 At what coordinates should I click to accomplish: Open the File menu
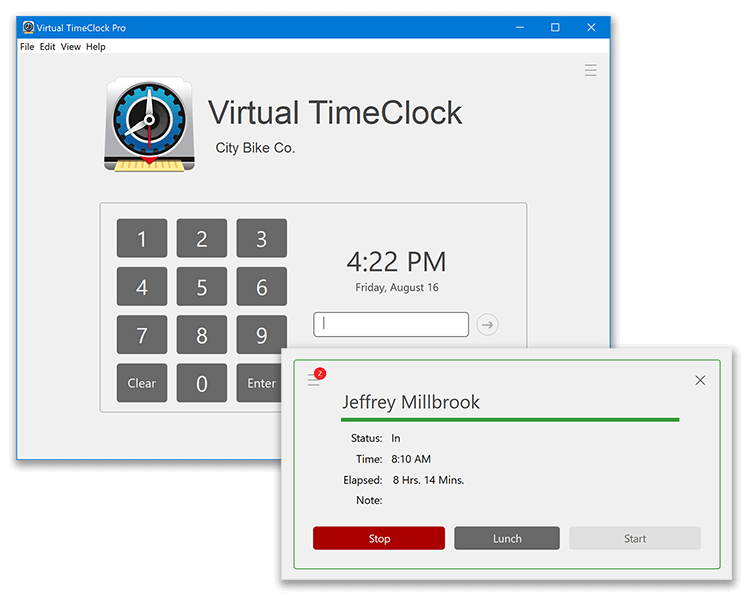point(27,47)
